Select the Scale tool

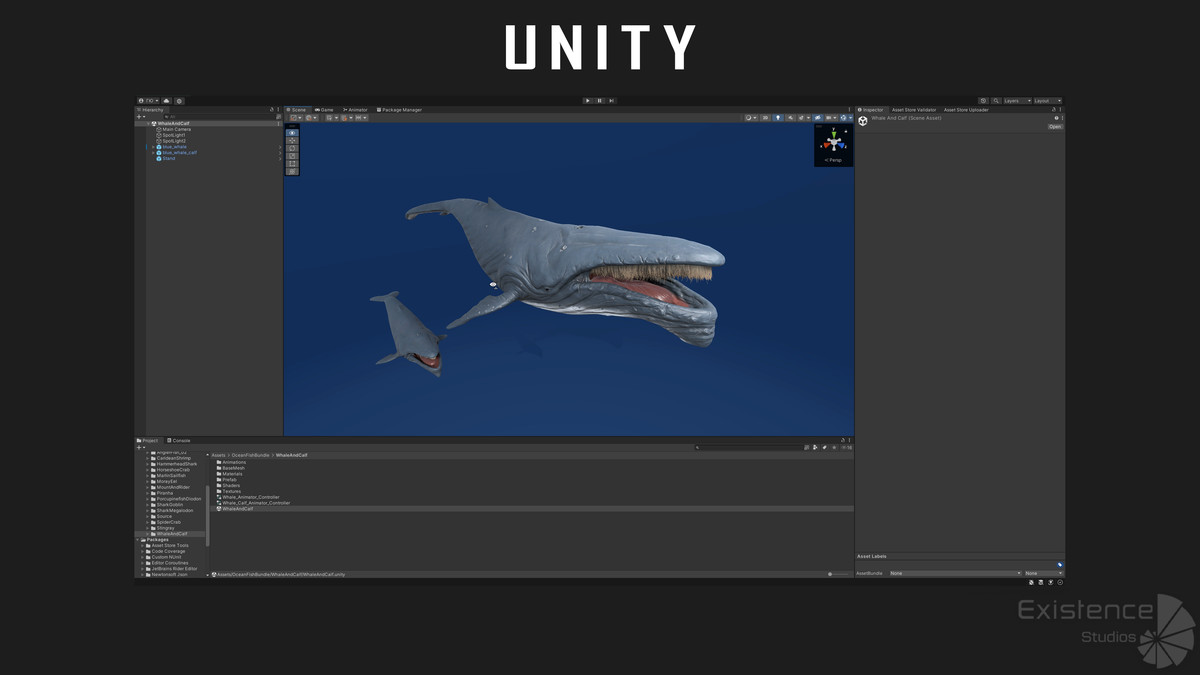pyautogui.click(x=291, y=155)
